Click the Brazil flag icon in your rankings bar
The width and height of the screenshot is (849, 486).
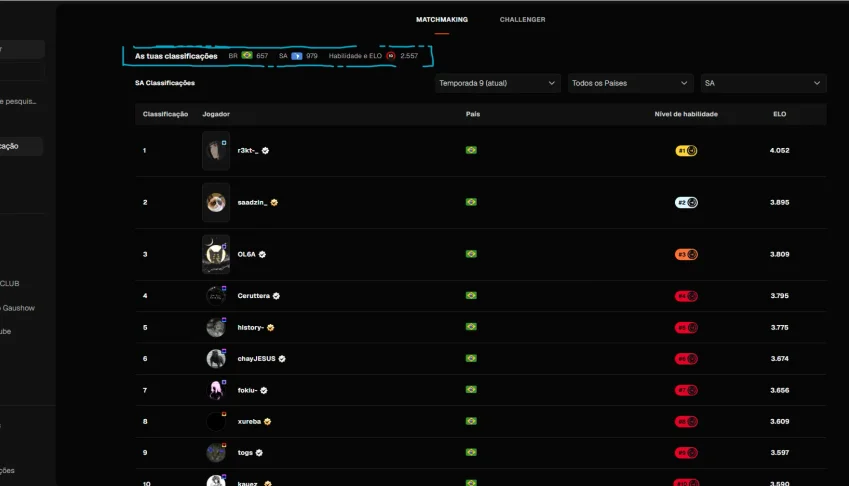coord(247,55)
